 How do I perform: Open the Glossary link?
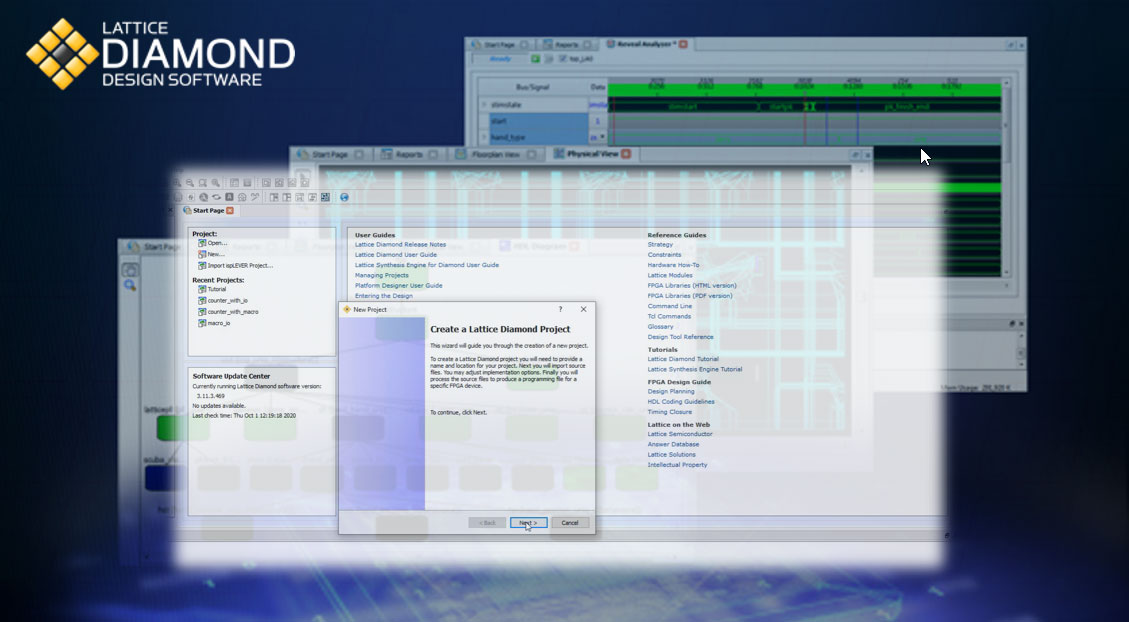pos(660,327)
